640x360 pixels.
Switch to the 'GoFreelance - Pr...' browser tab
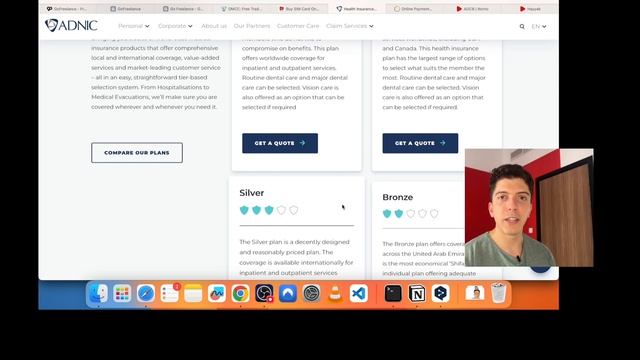pyautogui.click(x=67, y=9)
